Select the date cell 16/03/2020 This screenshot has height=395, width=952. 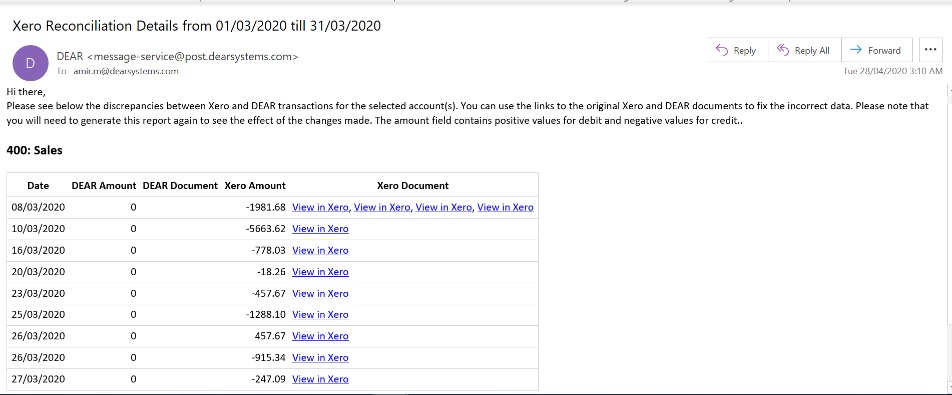(x=38, y=250)
